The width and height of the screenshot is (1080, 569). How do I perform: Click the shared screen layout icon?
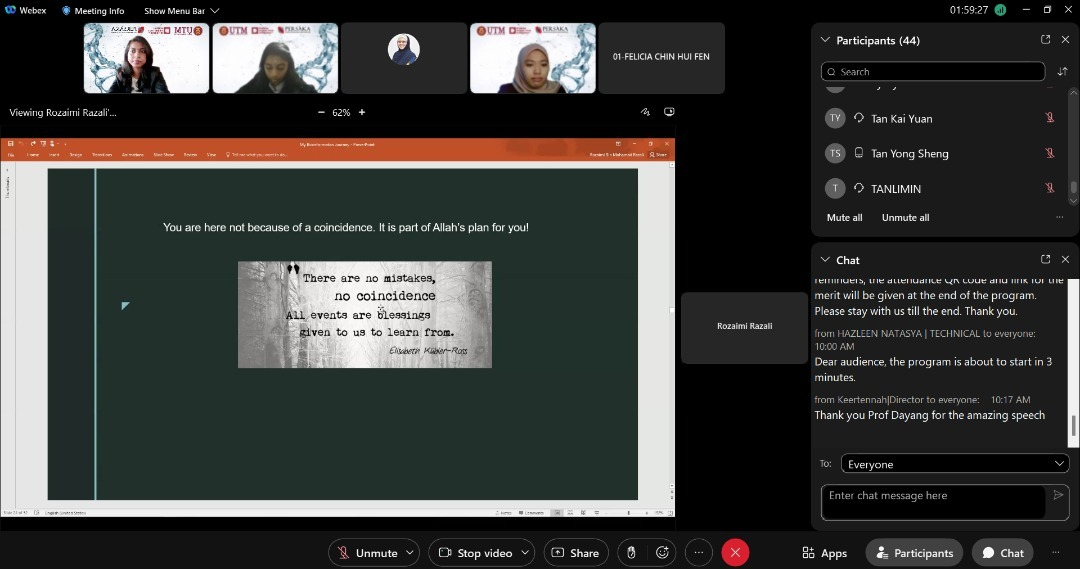pos(669,112)
